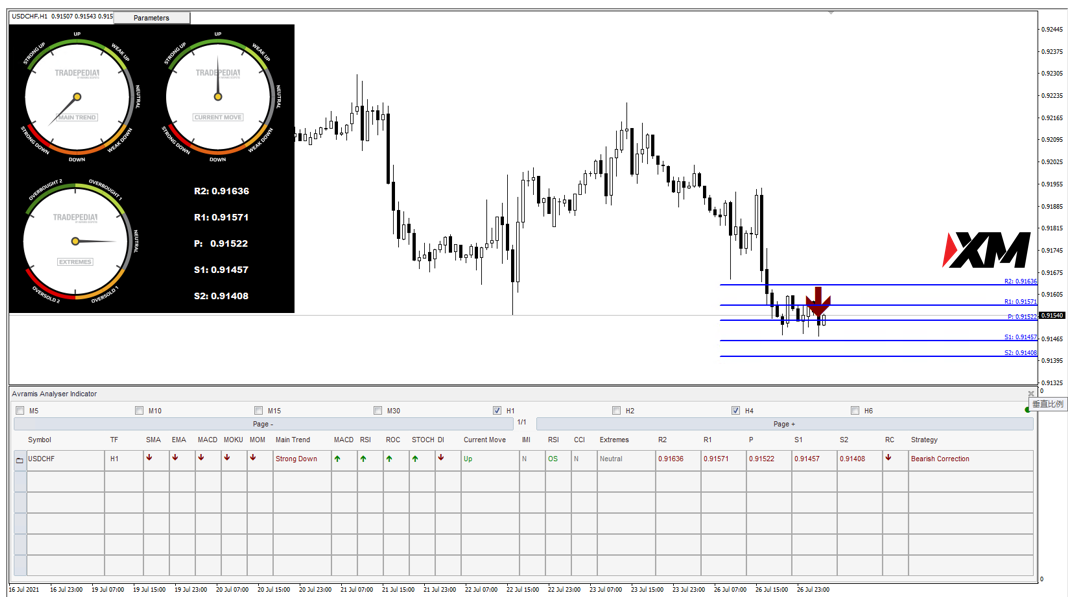Click the XM logo on chart

pos(986,250)
